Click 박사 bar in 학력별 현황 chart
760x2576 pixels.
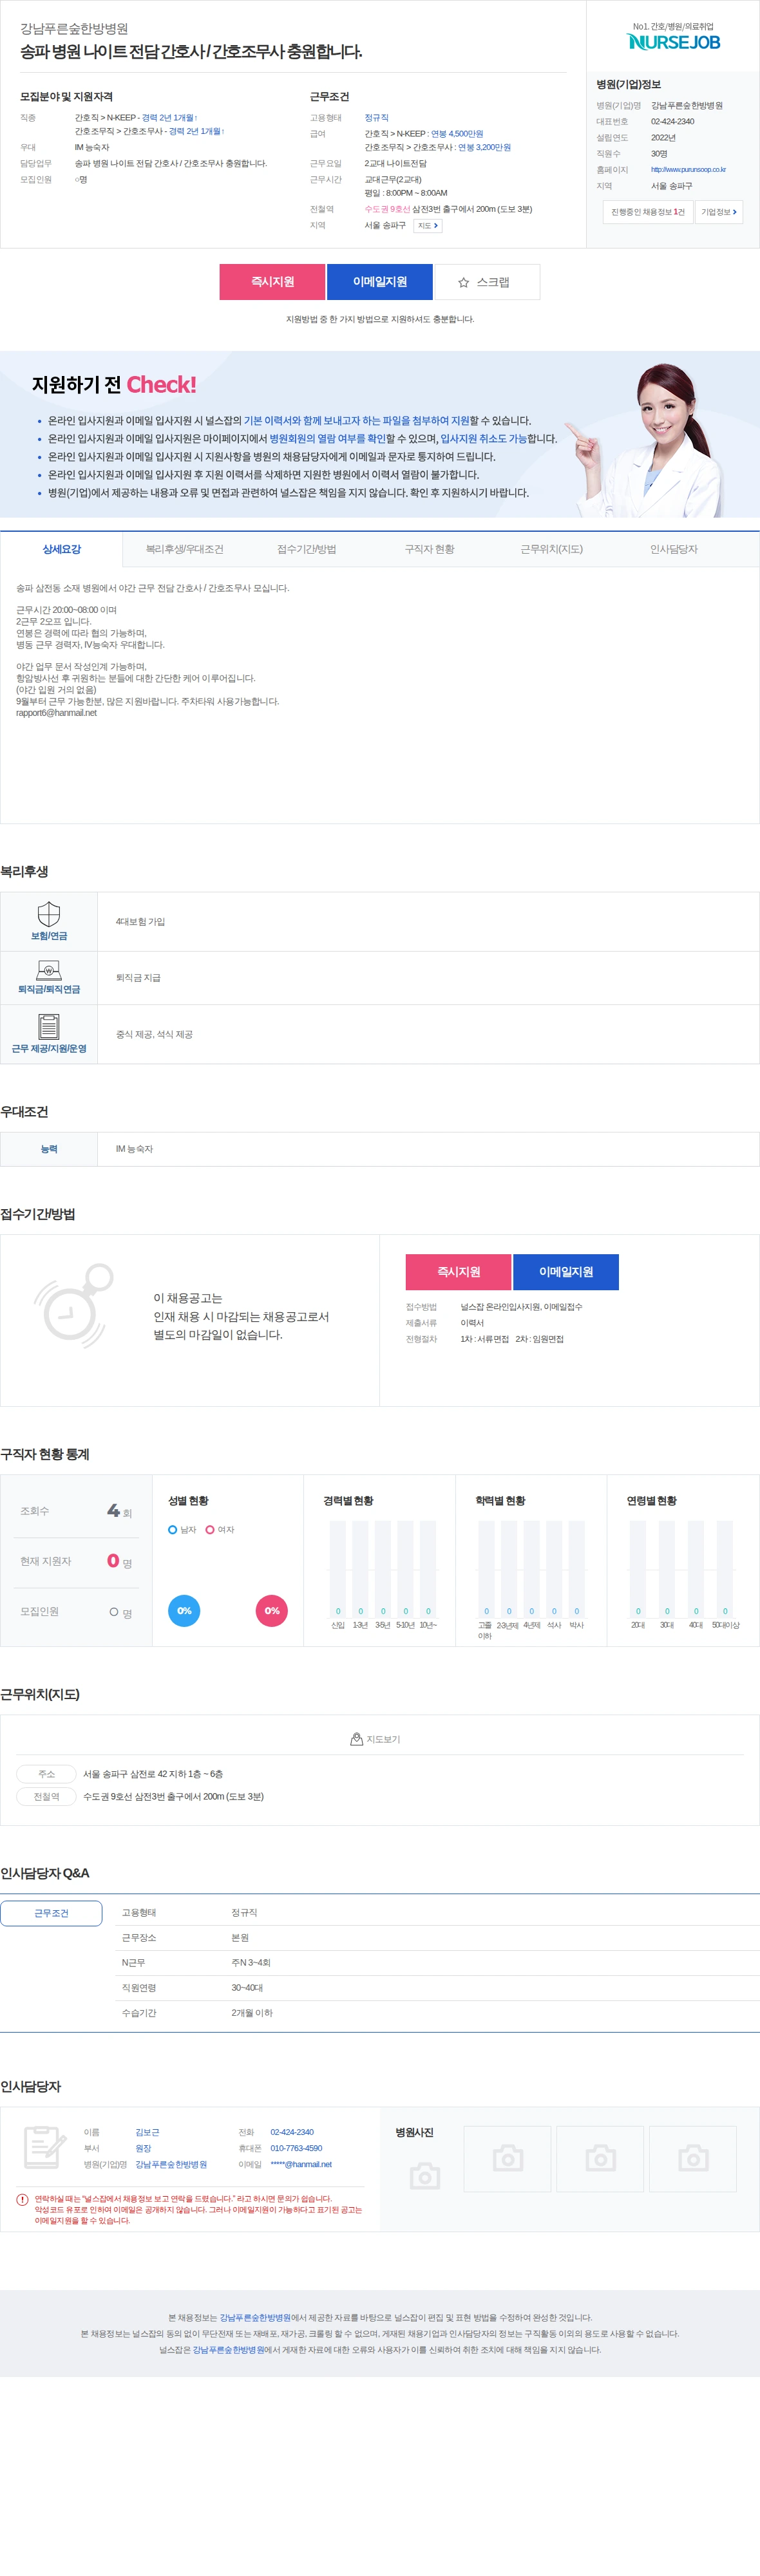tap(577, 1569)
